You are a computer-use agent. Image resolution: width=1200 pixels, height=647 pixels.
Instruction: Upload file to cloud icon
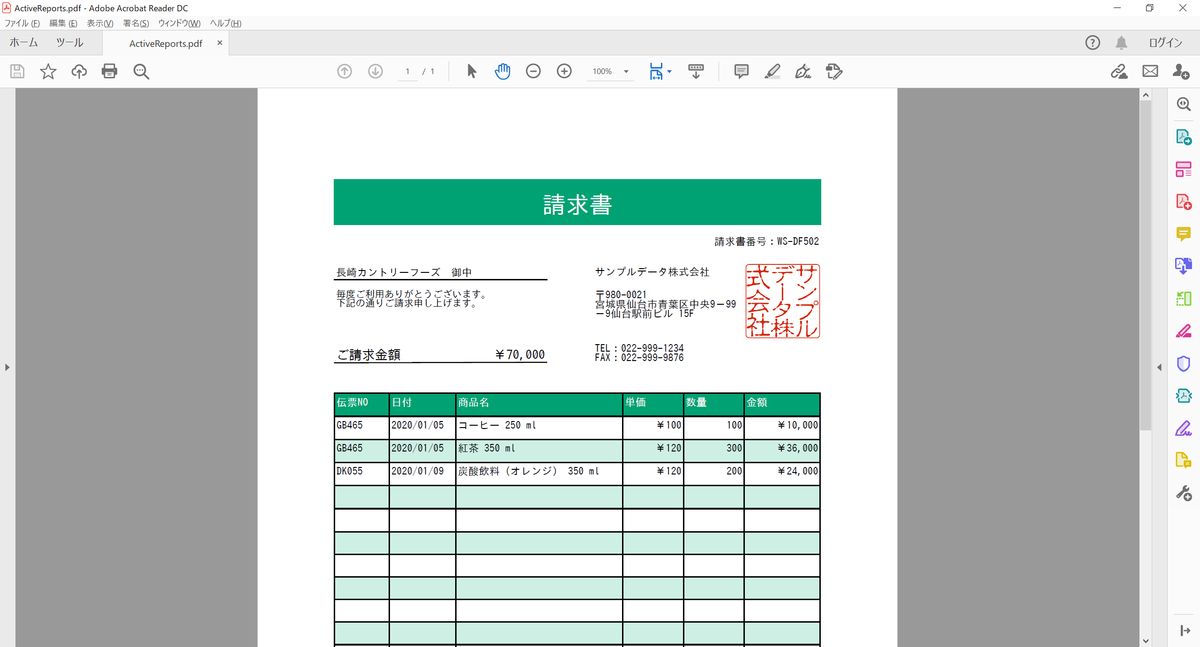(79, 71)
